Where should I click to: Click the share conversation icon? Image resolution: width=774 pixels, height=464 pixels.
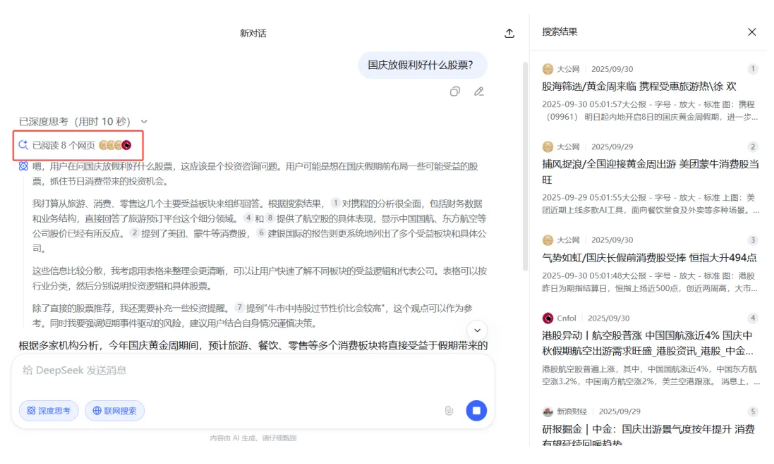[509, 33]
